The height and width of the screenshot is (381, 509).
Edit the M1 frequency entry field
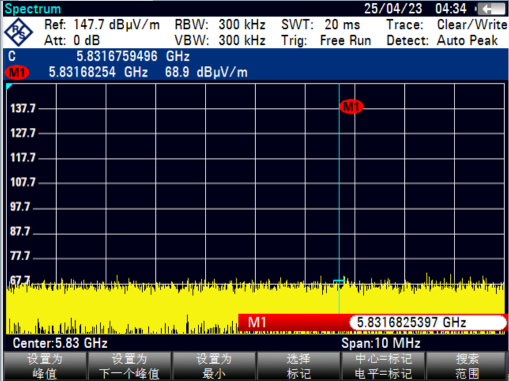click(428, 323)
